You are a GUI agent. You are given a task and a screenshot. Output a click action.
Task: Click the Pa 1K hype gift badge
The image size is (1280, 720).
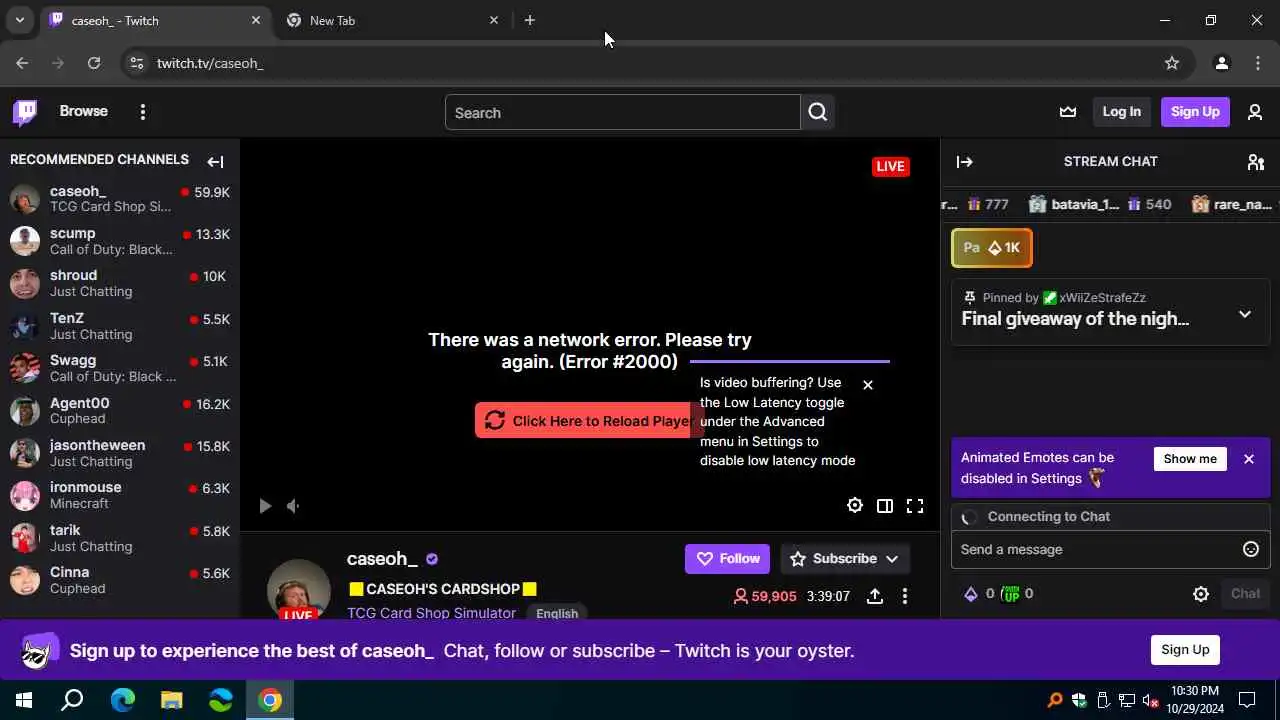992,248
